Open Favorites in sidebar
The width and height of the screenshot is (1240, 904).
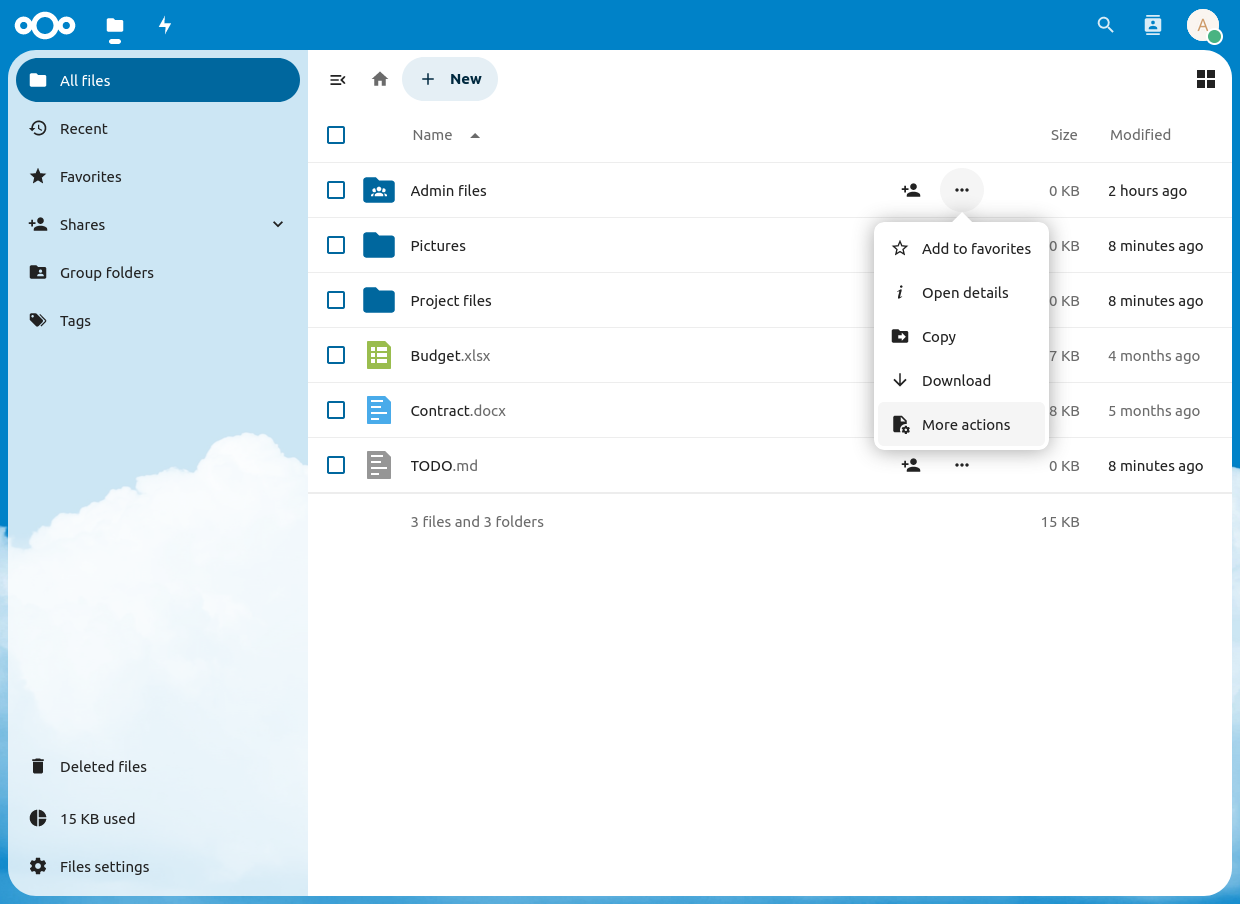tap(158, 176)
